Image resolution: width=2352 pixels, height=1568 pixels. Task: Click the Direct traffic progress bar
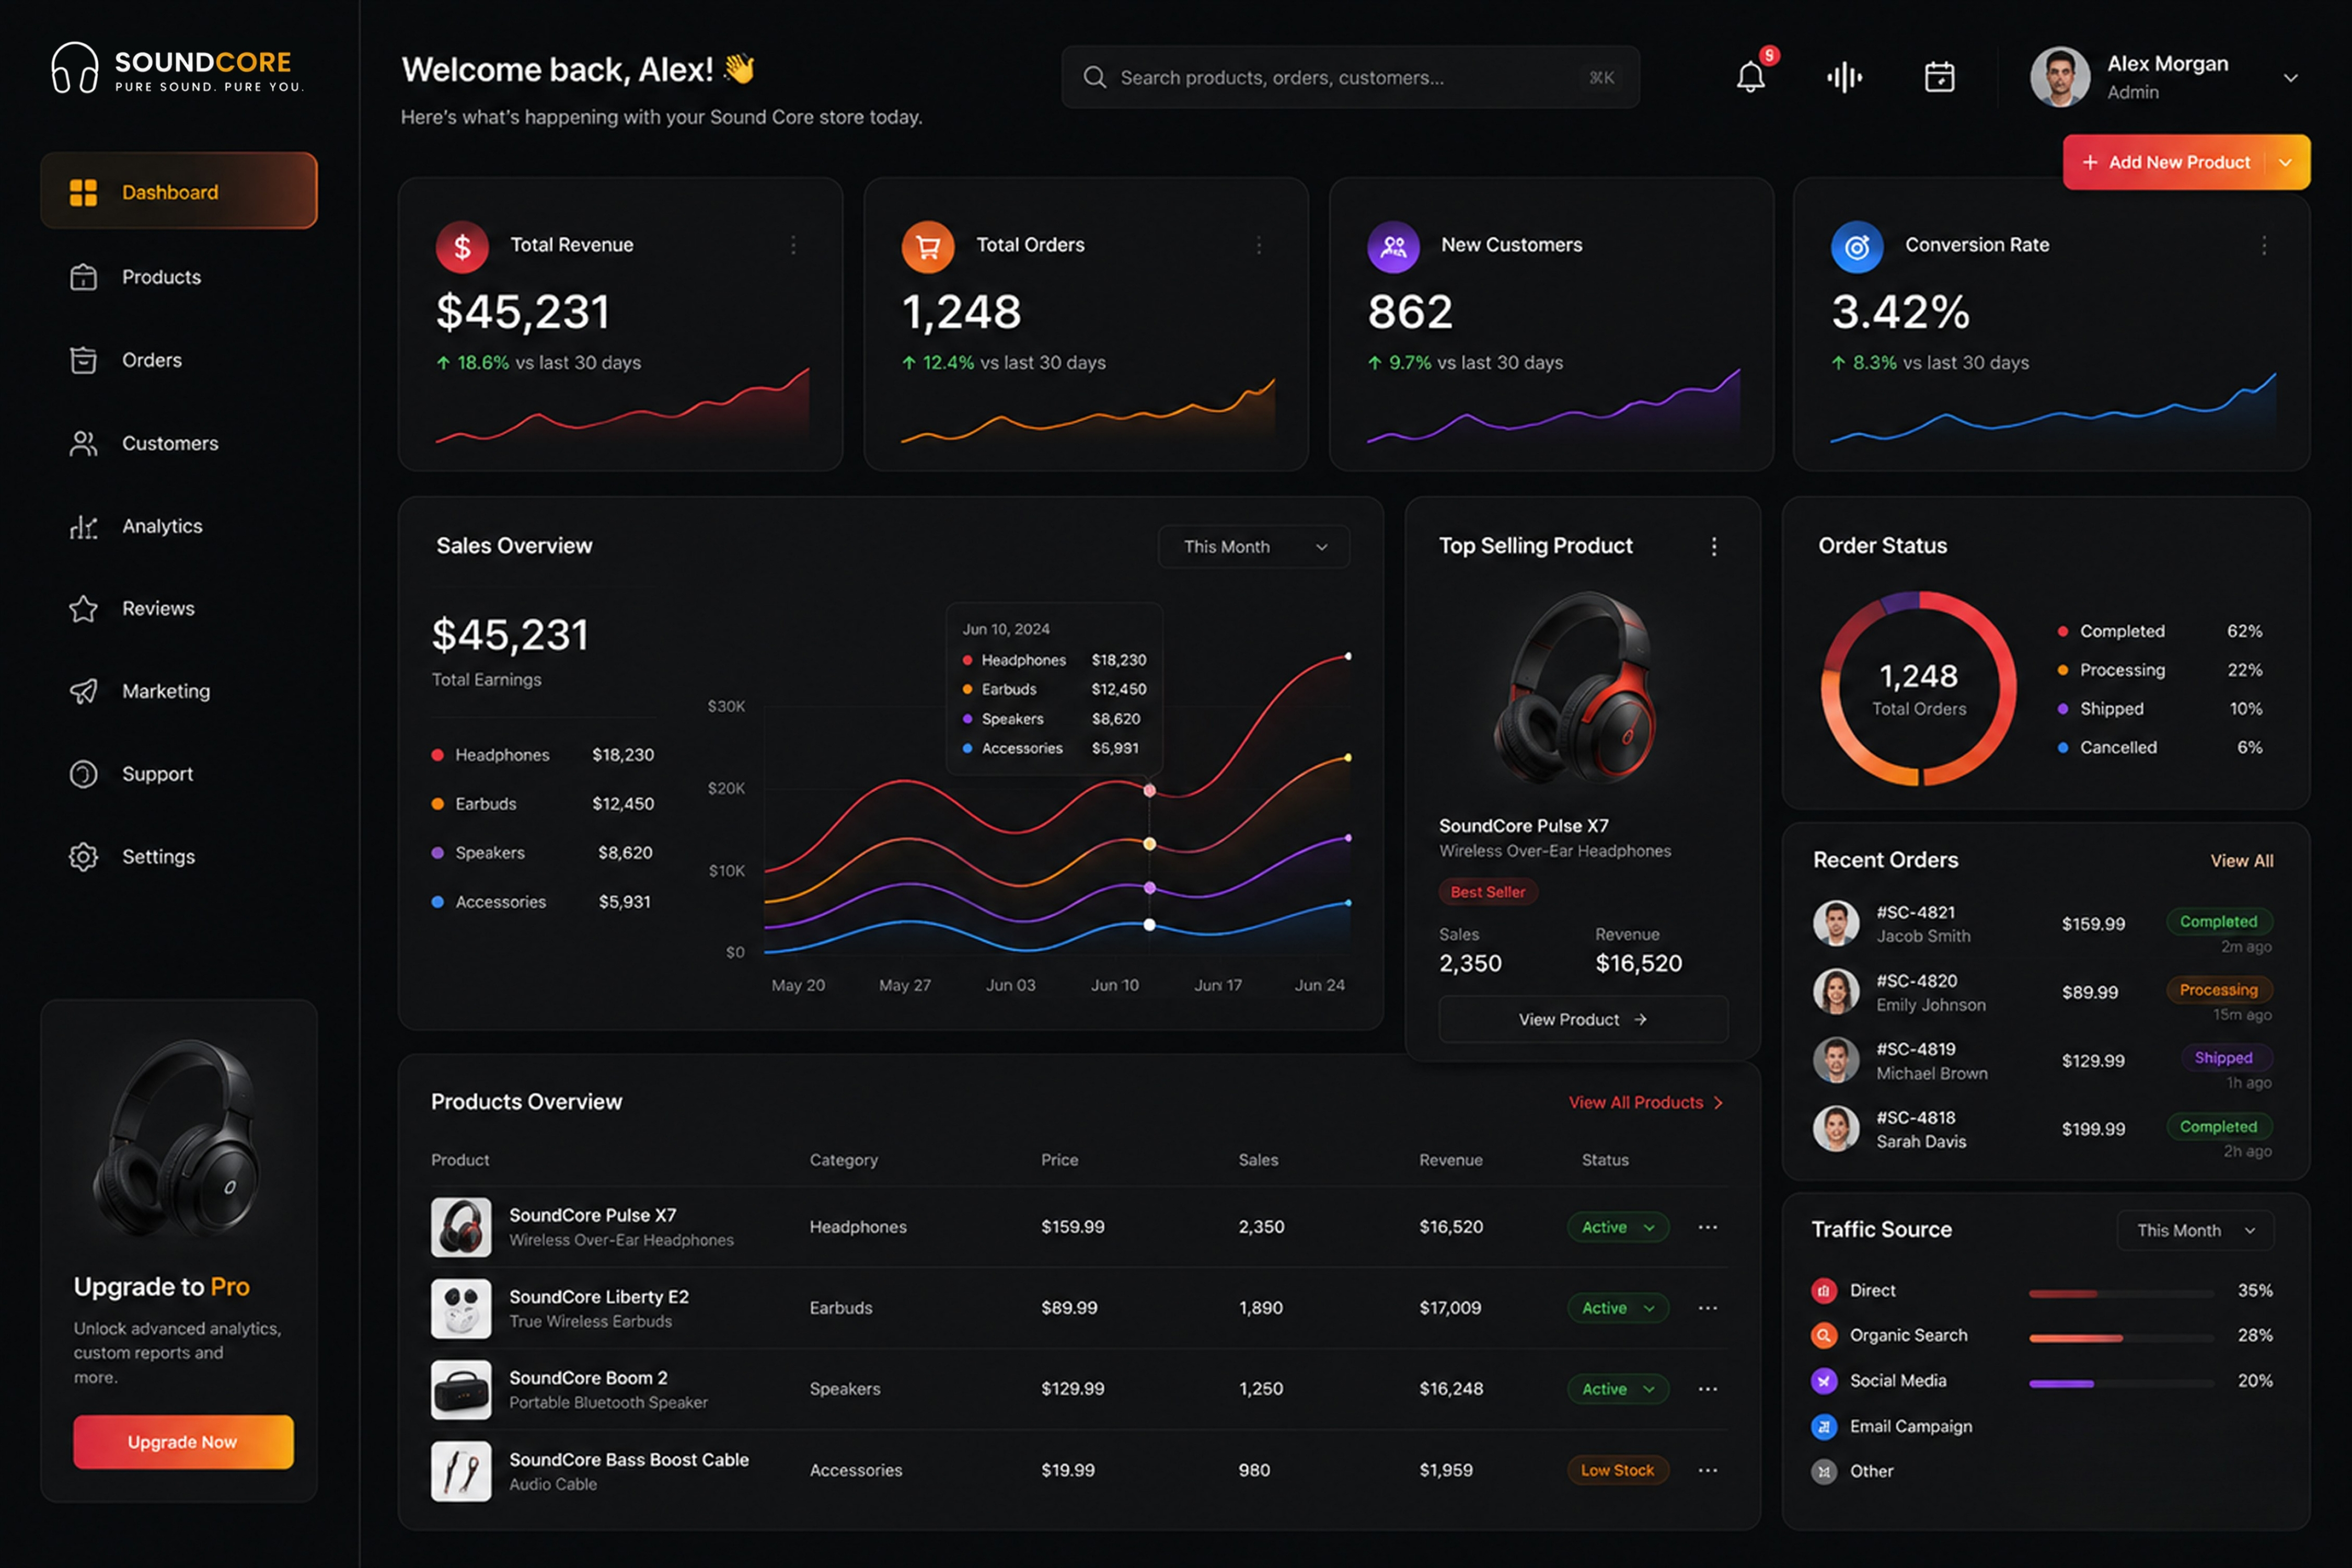(2121, 1293)
